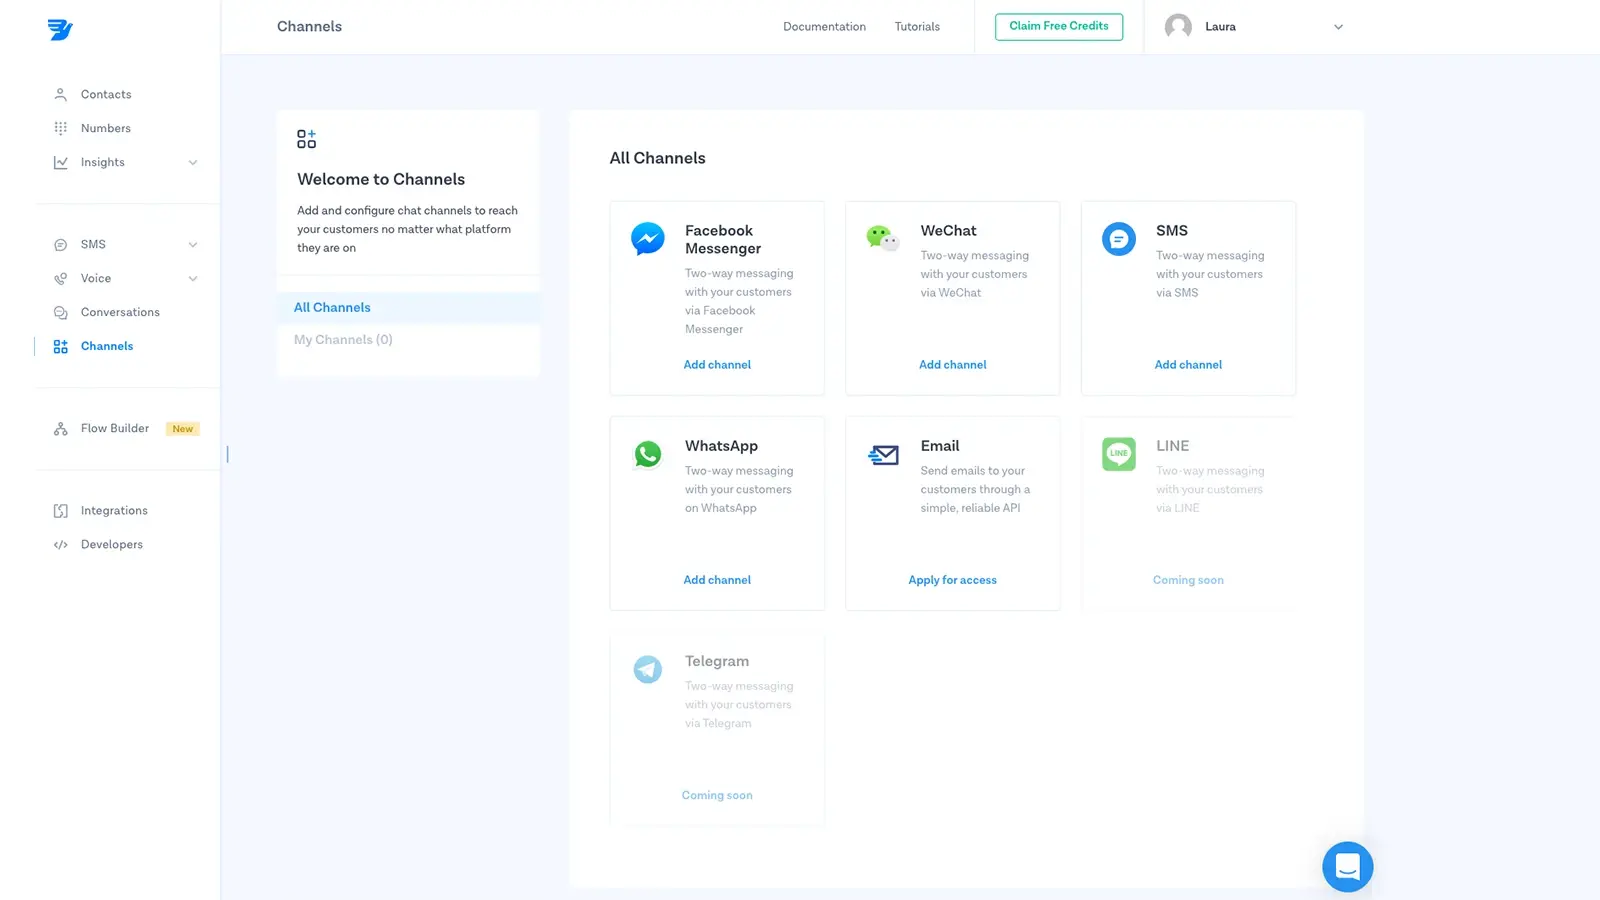Click the Contacts person icon in sidebar
The width and height of the screenshot is (1600, 900).
pos(60,94)
